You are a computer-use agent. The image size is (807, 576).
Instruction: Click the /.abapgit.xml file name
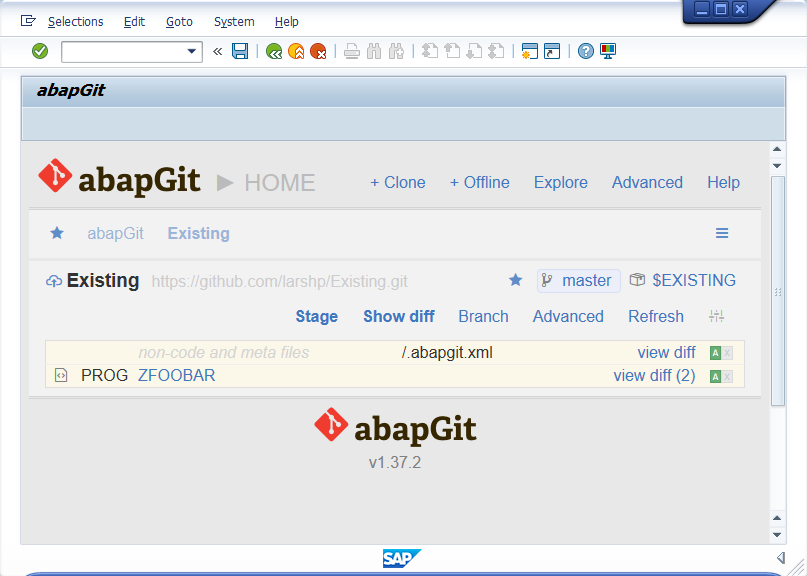click(447, 353)
